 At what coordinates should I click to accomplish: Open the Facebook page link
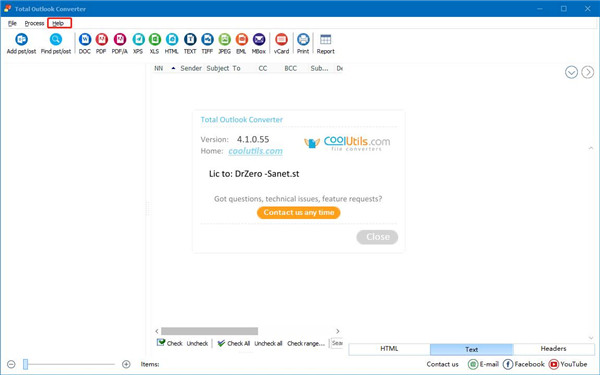coord(523,364)
